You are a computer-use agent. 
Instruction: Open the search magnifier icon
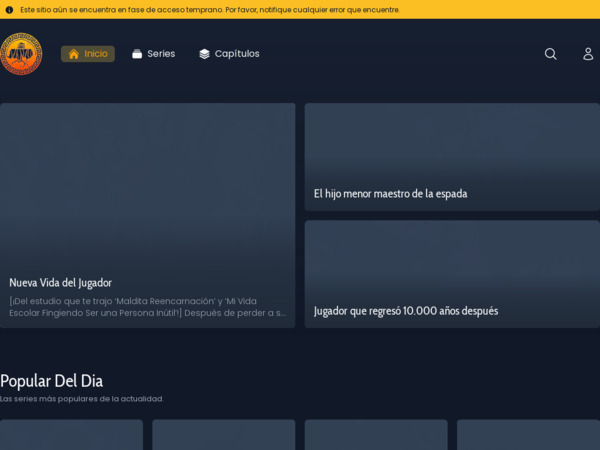pyautogui.click(x=550, y=54)
